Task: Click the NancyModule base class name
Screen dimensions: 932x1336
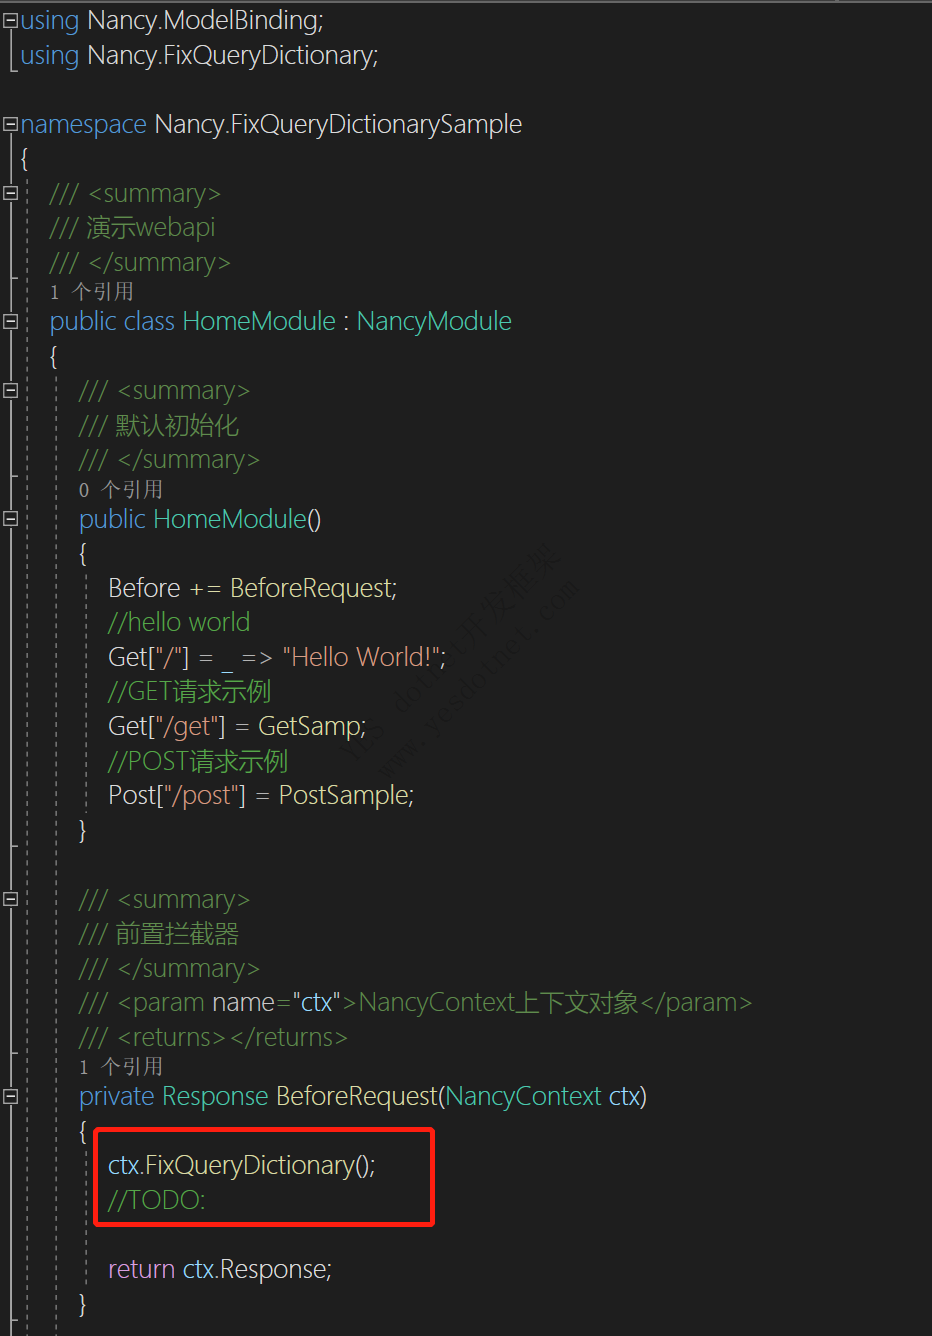Action: 434,321
